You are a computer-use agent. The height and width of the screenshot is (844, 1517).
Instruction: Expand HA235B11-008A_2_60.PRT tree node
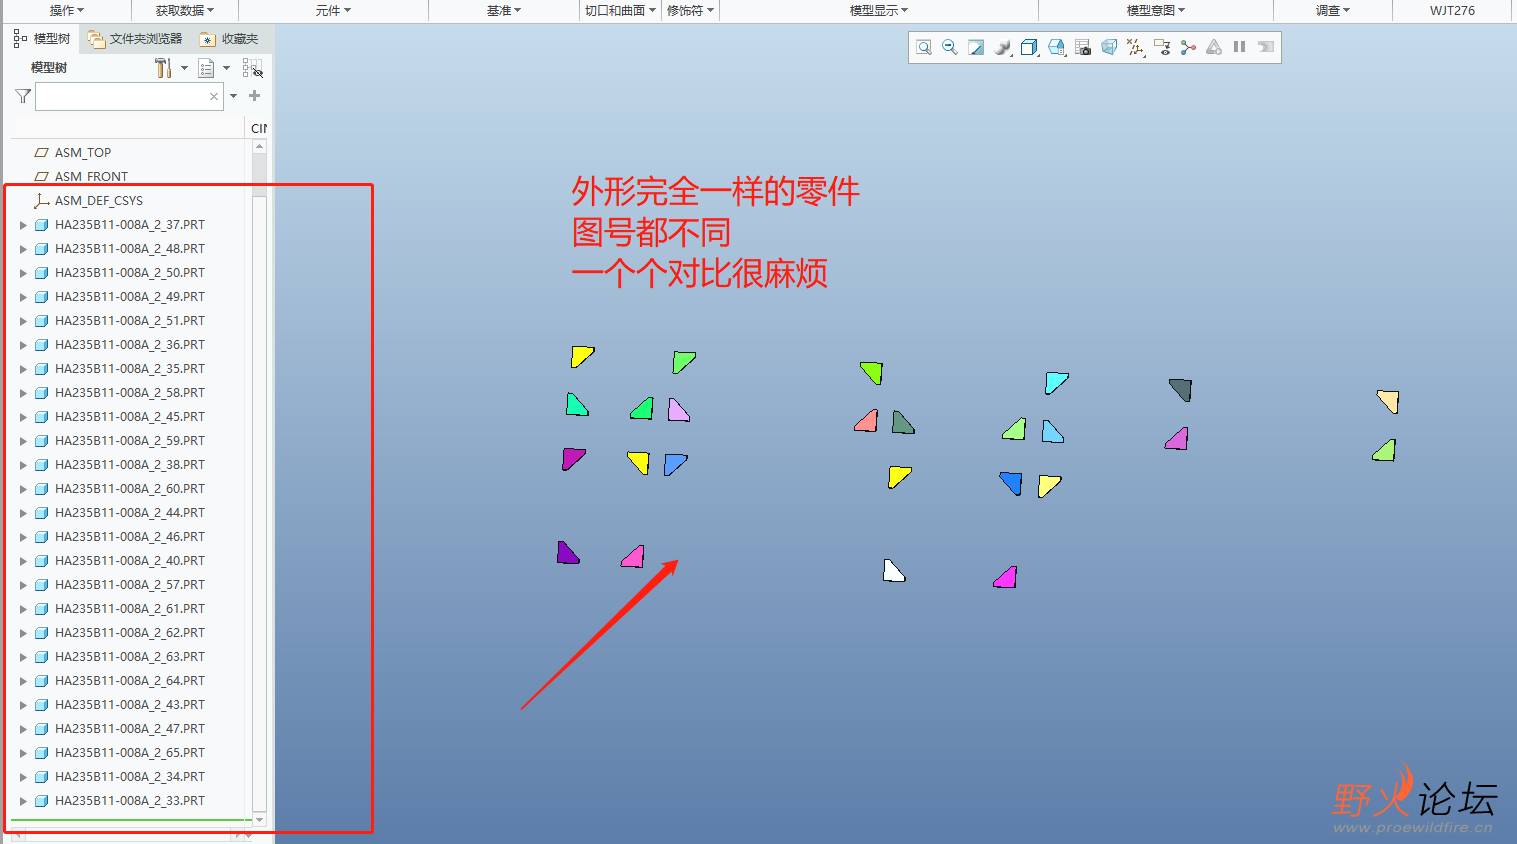coord(23,489)
